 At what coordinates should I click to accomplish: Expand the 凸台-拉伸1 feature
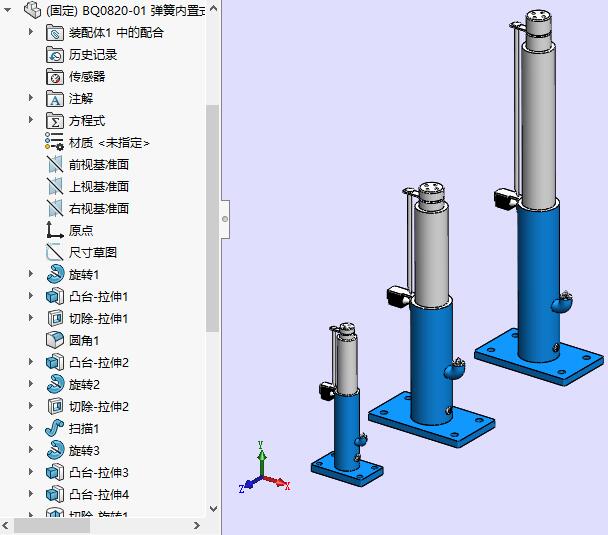tap(31, 296)
